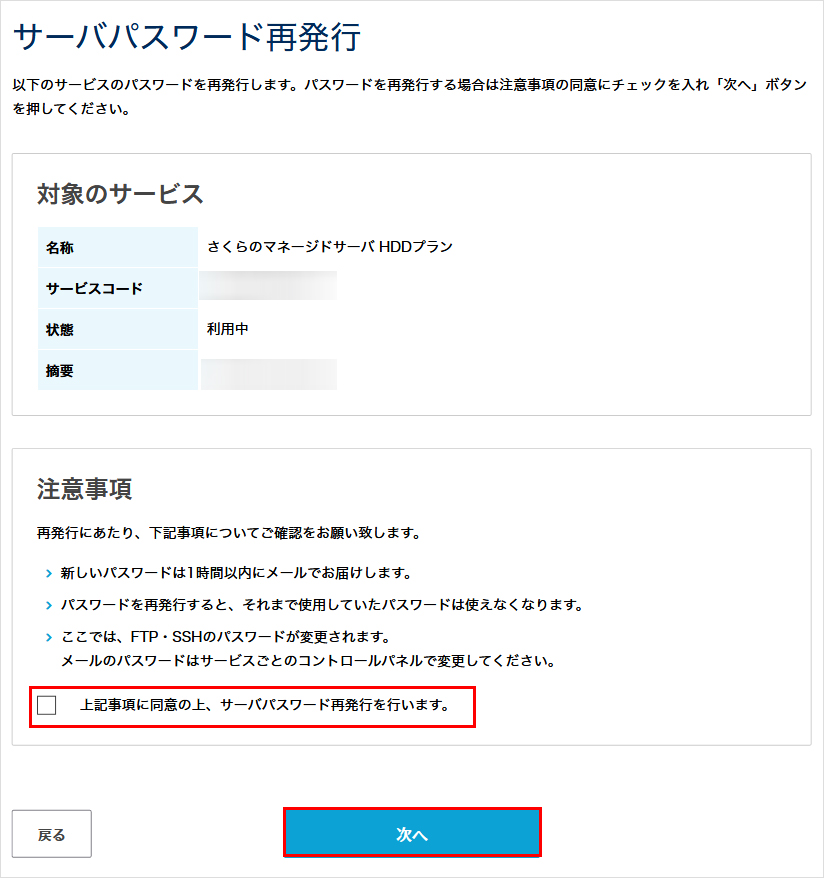Image resolution: width=824 pixels, height=878 pixels.
Task: Select the 名称 row label
Action: [60, 247]
